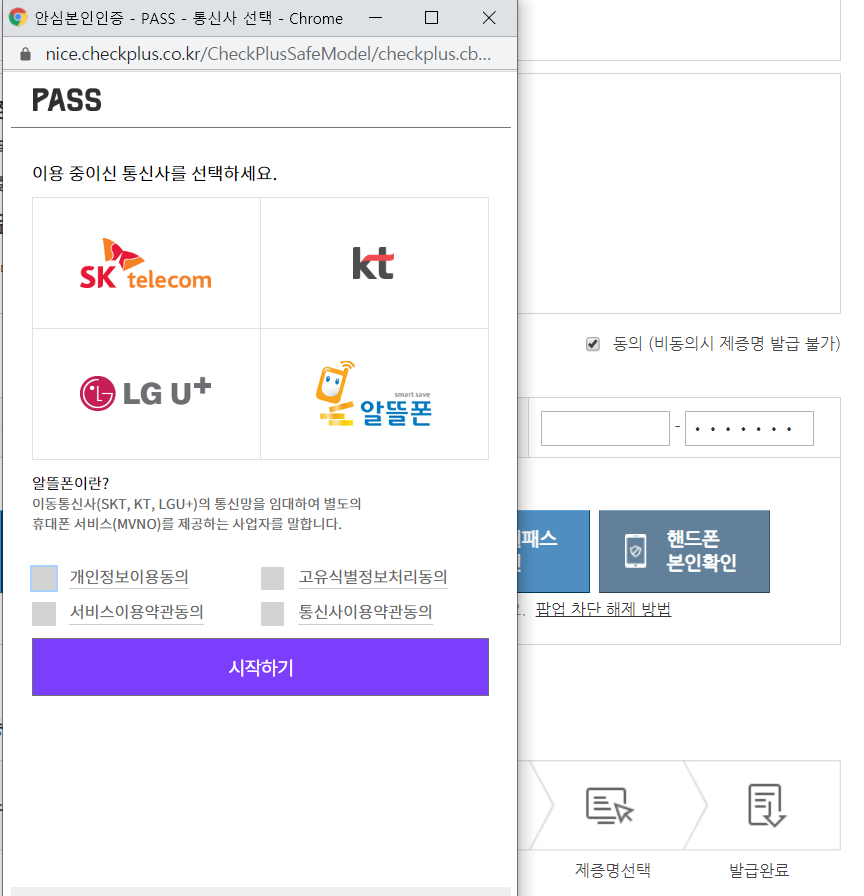Click the PASS logo header
864x896 pixels.
67,100
